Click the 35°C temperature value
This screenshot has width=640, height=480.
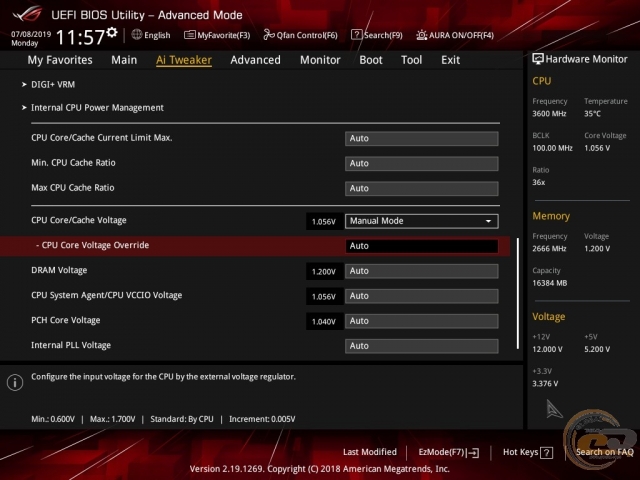[x=592, y=114]
